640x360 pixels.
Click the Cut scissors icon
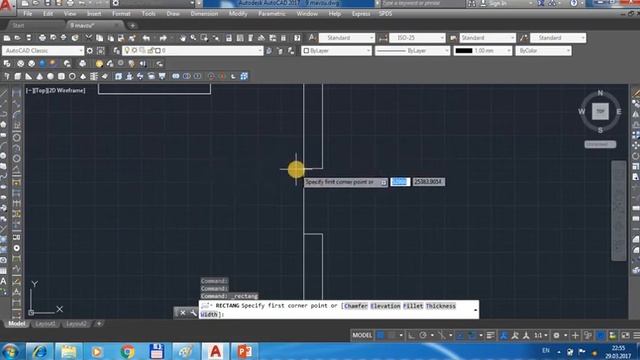coord(89,38)
